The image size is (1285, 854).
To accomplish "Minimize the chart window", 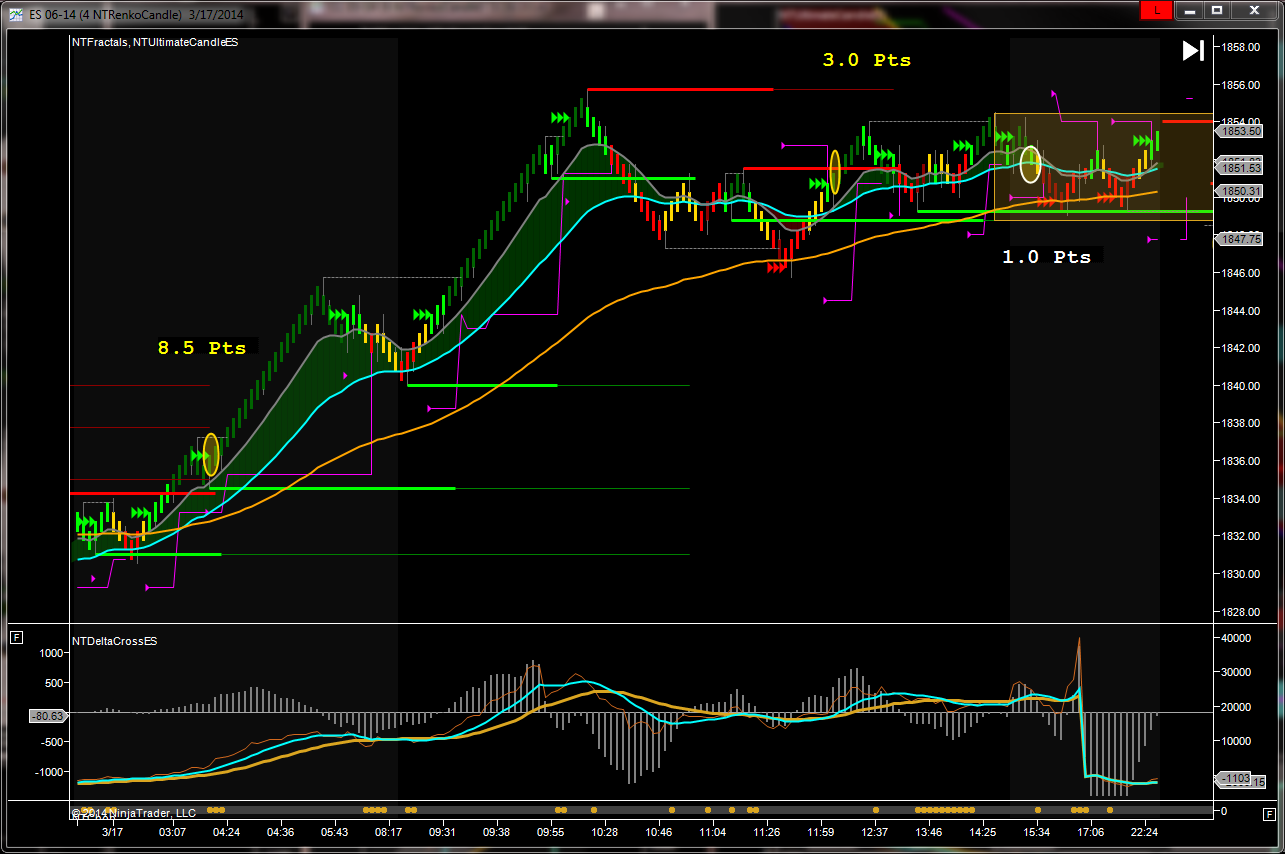I will pyautogui.click(x=1187, y=10).
